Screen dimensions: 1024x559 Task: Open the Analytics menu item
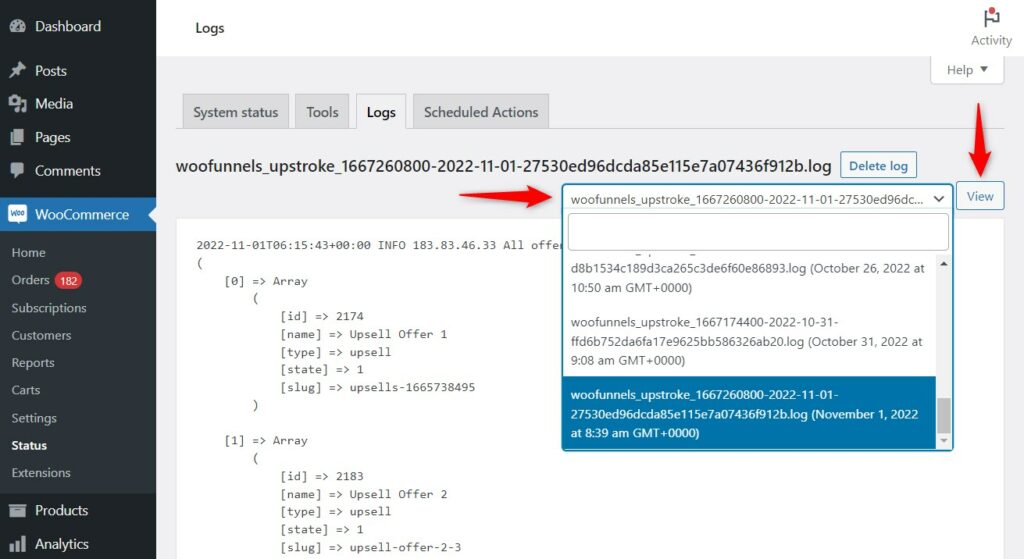(61, 544)
